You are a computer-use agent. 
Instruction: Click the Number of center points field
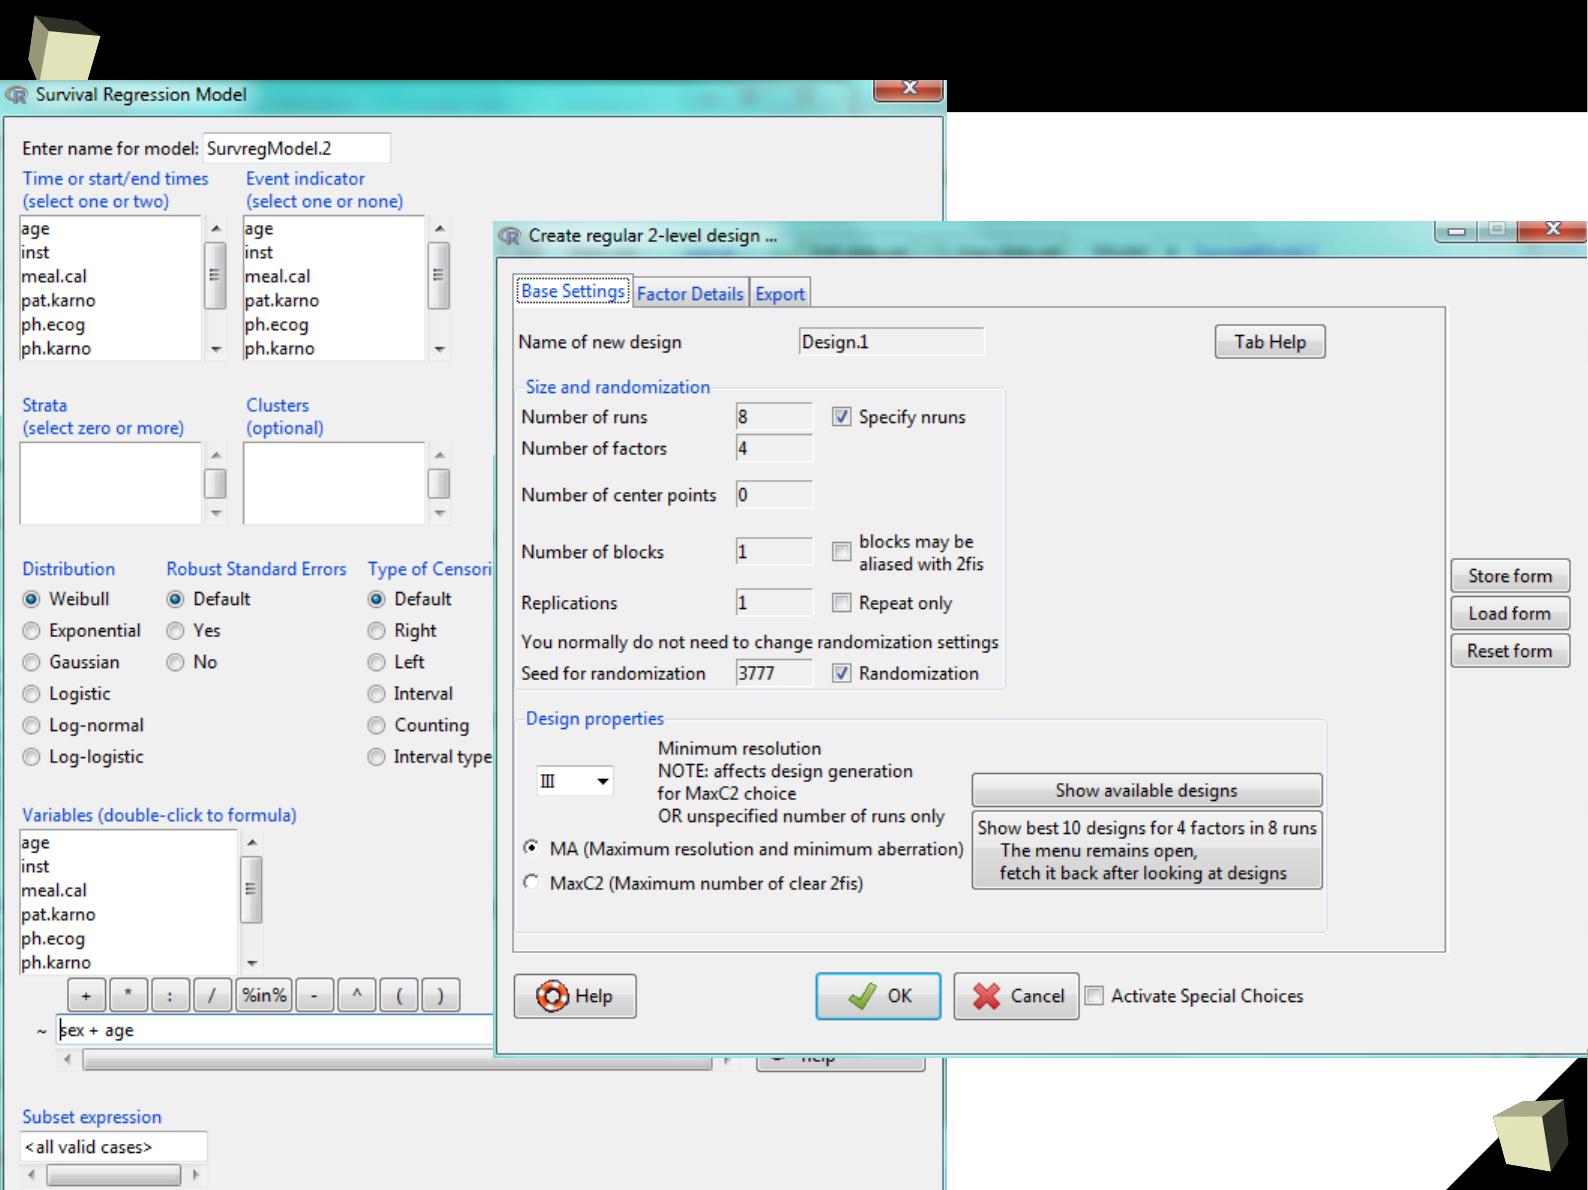coord(774,495)
